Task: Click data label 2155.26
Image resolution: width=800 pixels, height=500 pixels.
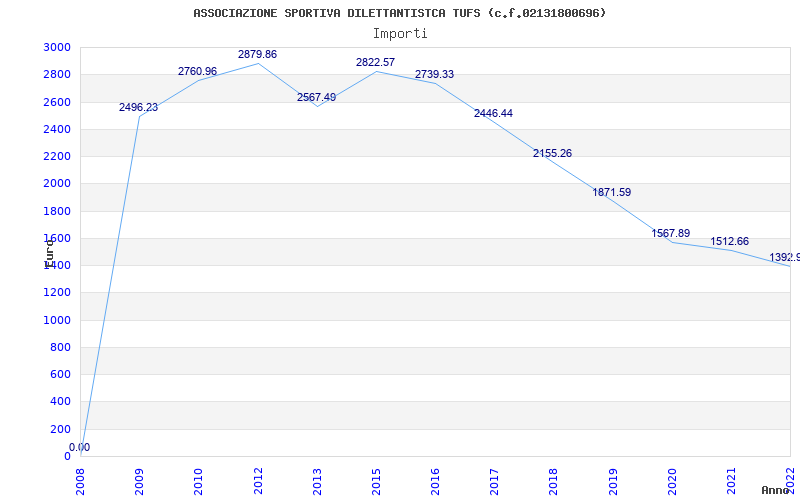Action: (x=553, y=154)
